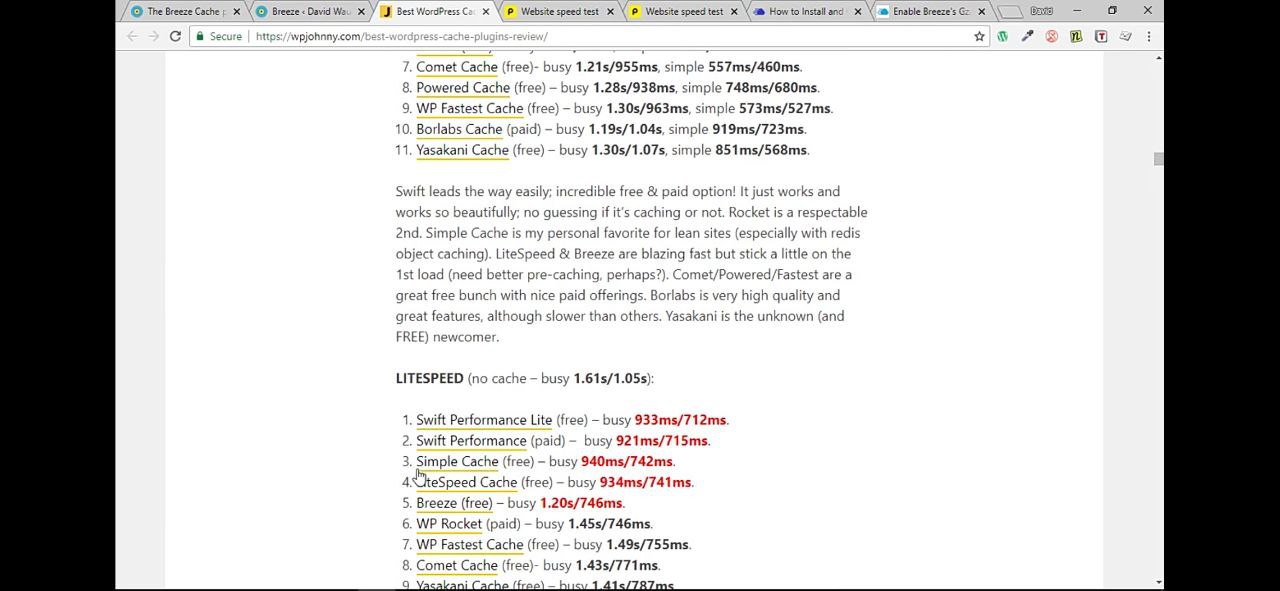Click the '933ms/712ms' red result

[x=680, y=420]
